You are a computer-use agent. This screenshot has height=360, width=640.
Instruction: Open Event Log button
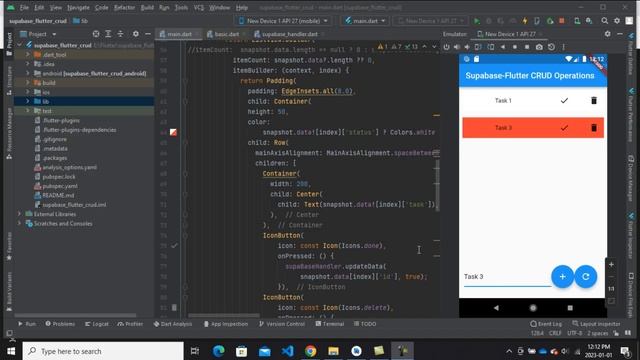(546, 324)
